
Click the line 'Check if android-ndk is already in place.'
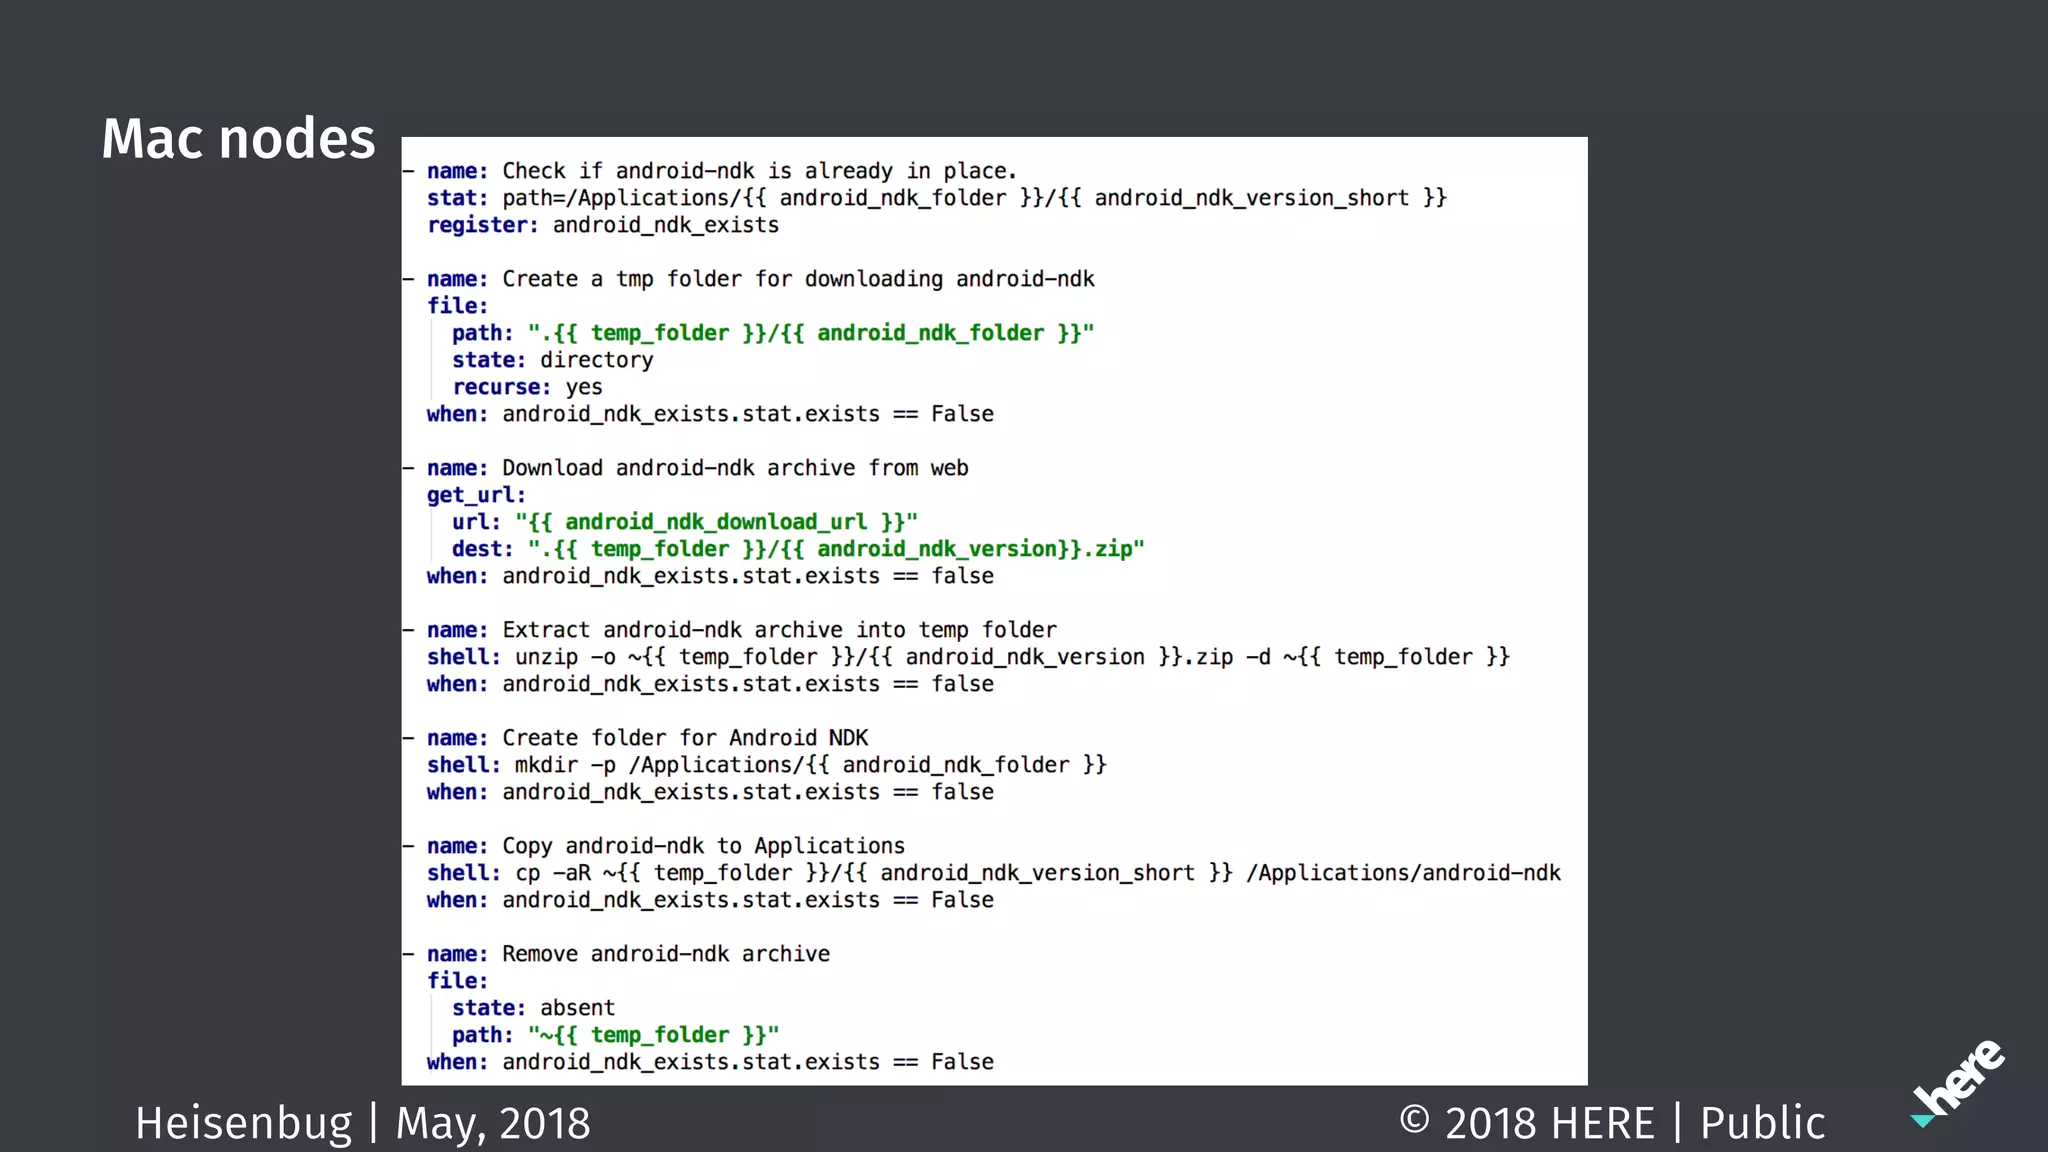(710, 171)
